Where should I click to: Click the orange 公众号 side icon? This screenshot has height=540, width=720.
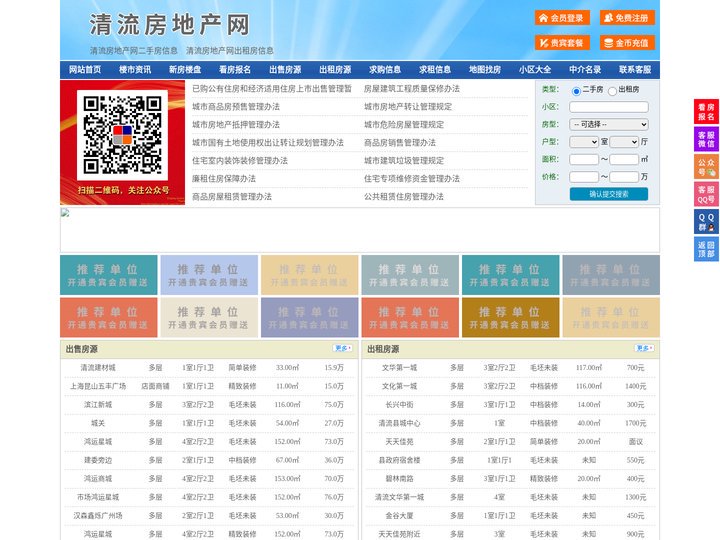706,167
